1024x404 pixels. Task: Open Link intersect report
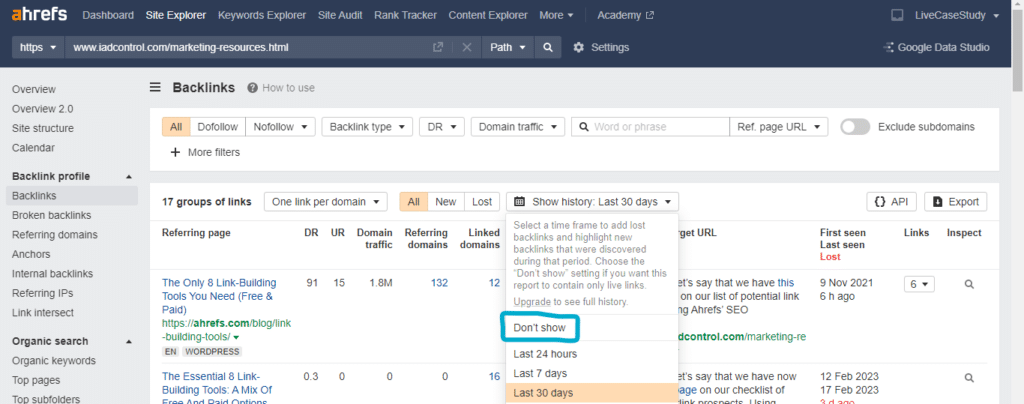[43, 313]
